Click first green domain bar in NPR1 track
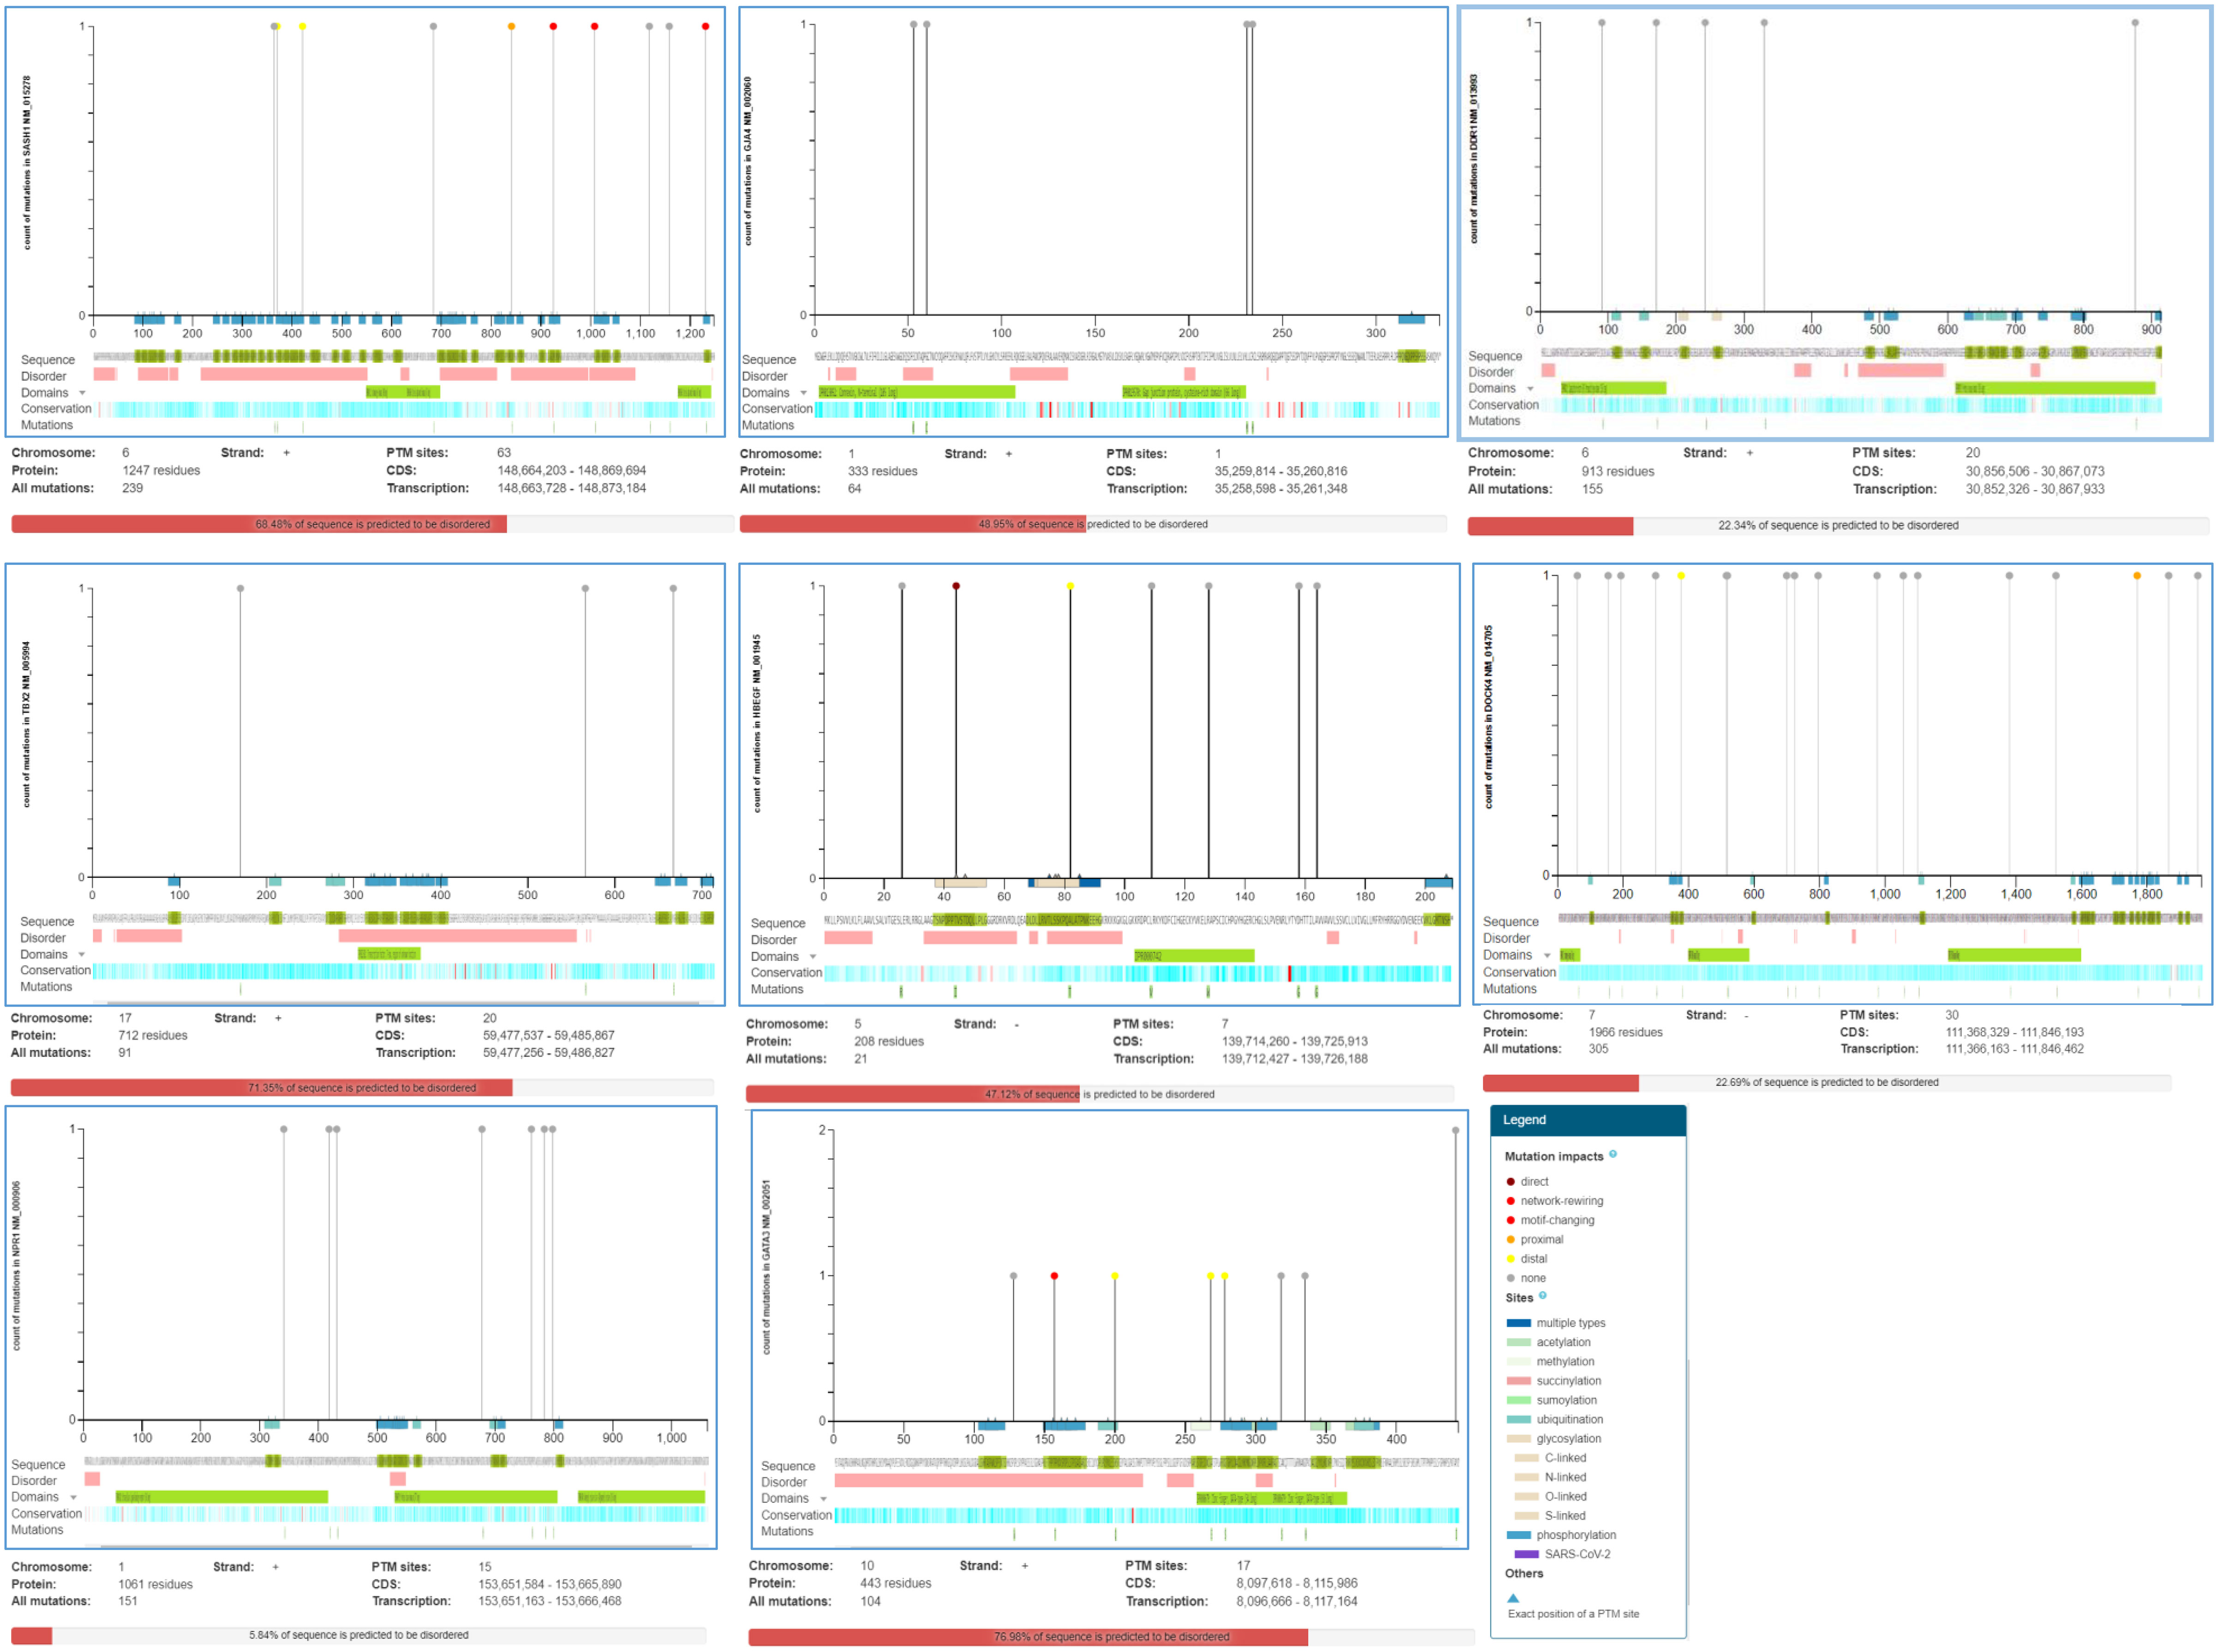This screenshot has height=1652, width=2219. tap(221, 1497)
